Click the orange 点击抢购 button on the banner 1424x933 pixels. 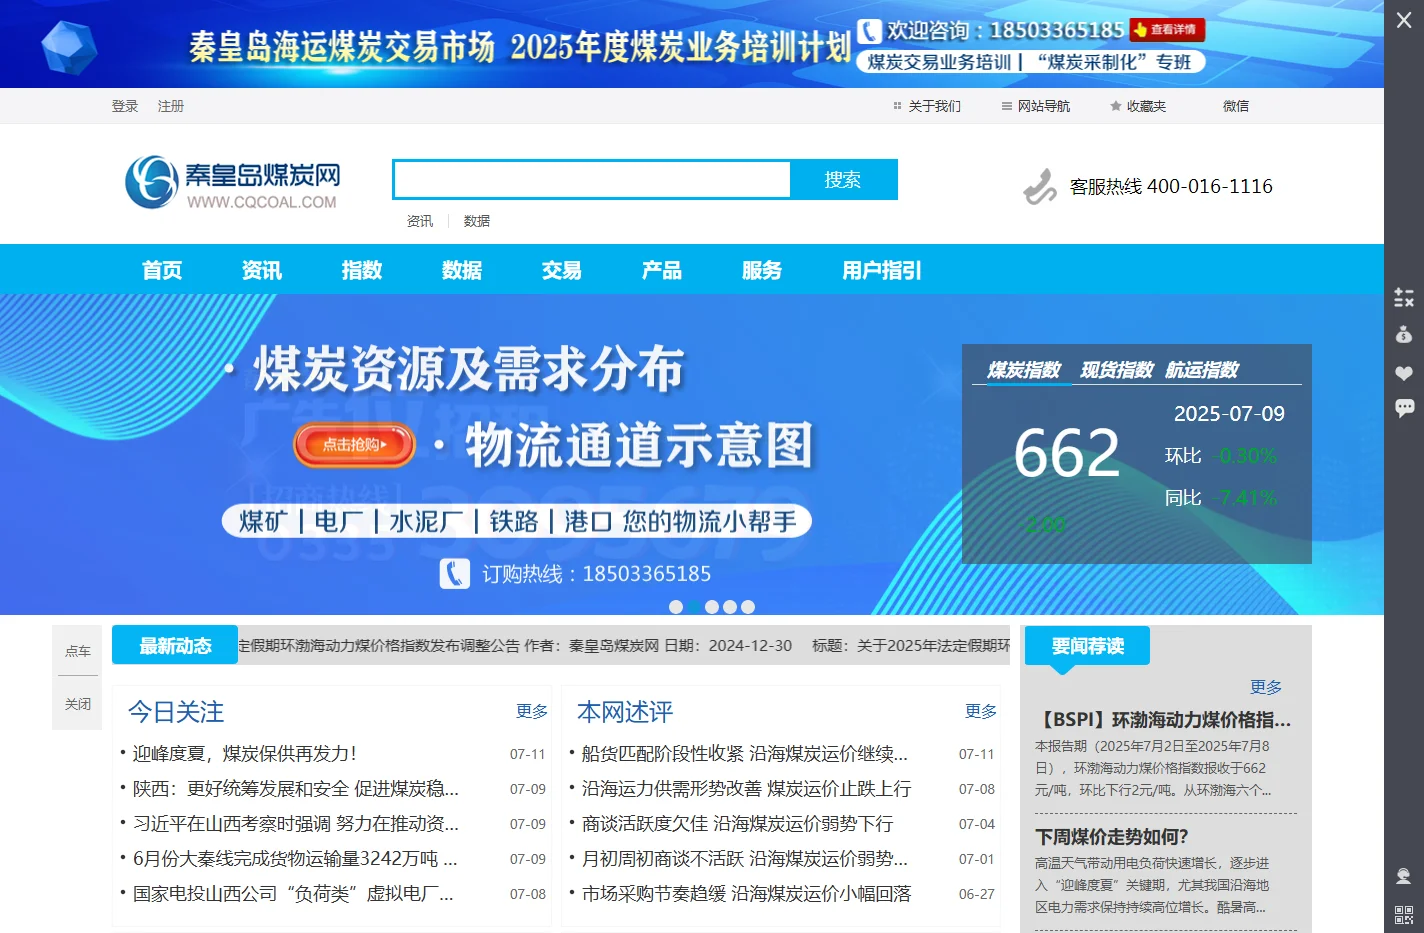[354, 445]
